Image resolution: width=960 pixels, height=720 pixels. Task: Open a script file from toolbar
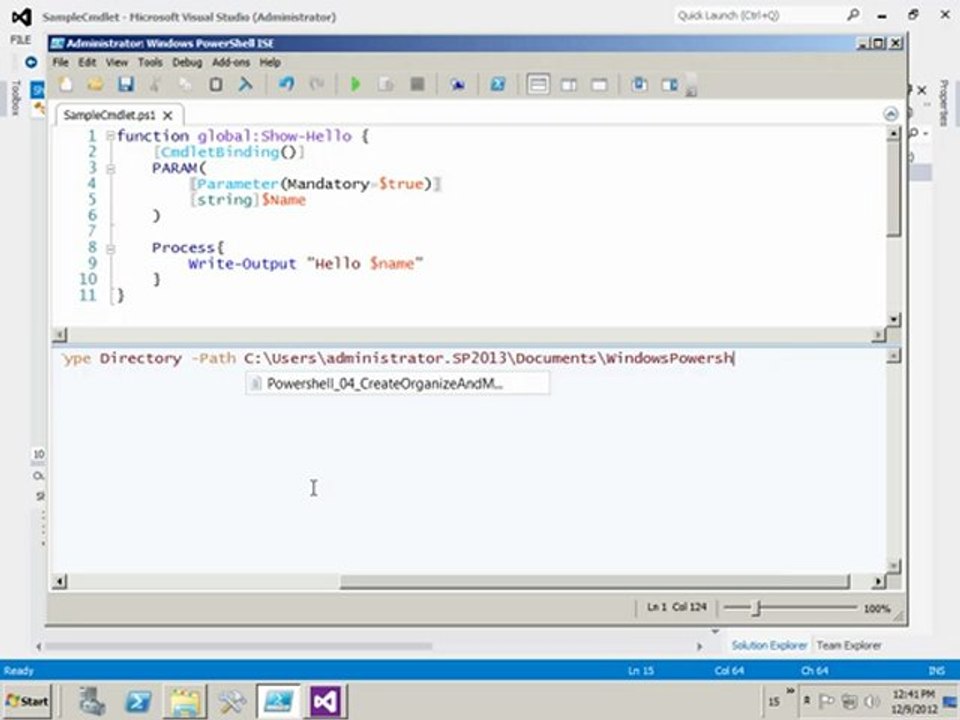96,84
